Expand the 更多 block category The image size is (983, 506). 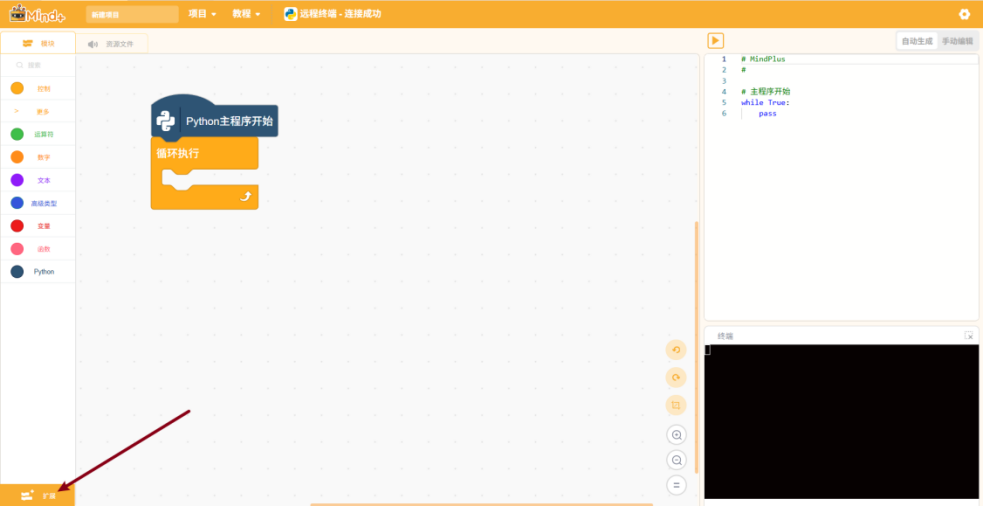38,112
